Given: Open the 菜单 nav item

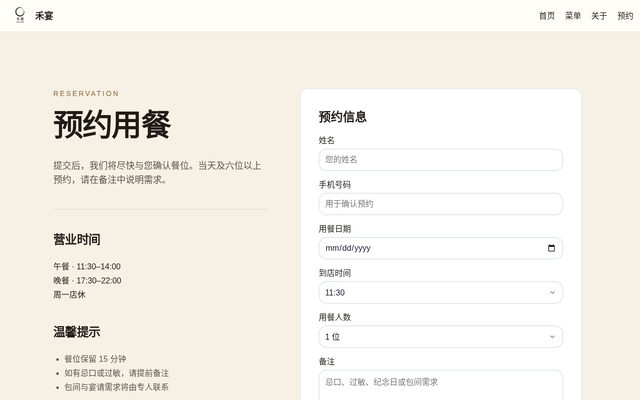Looking at the screenshot, I should 573,16.
